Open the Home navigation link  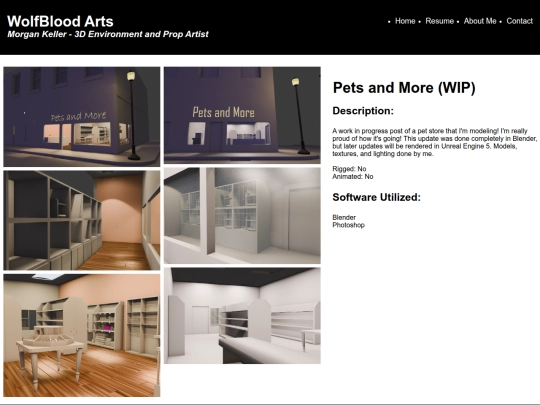pyautogui.click(x=405, y=21)
